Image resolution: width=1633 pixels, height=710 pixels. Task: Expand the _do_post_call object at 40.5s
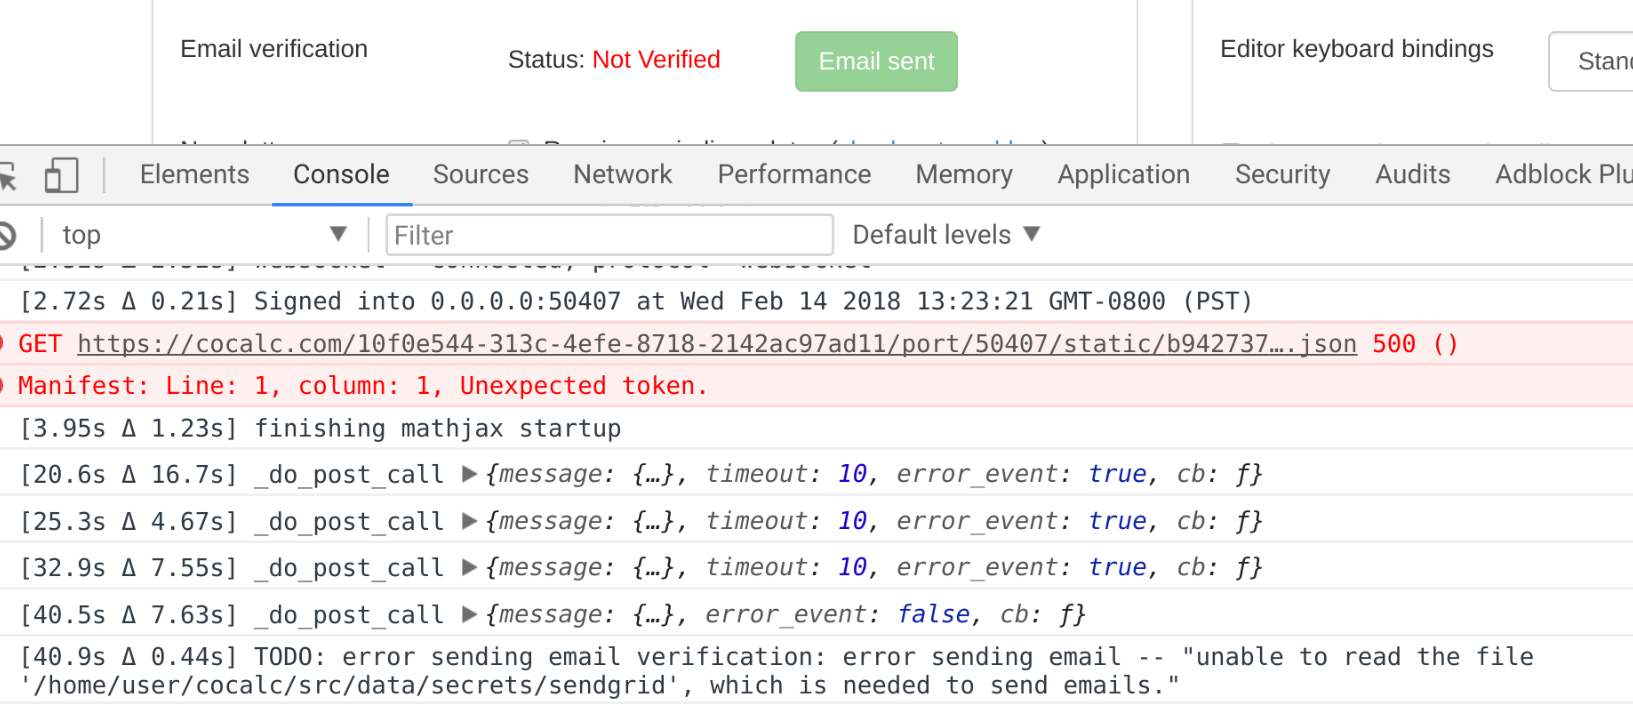point(468,614)
